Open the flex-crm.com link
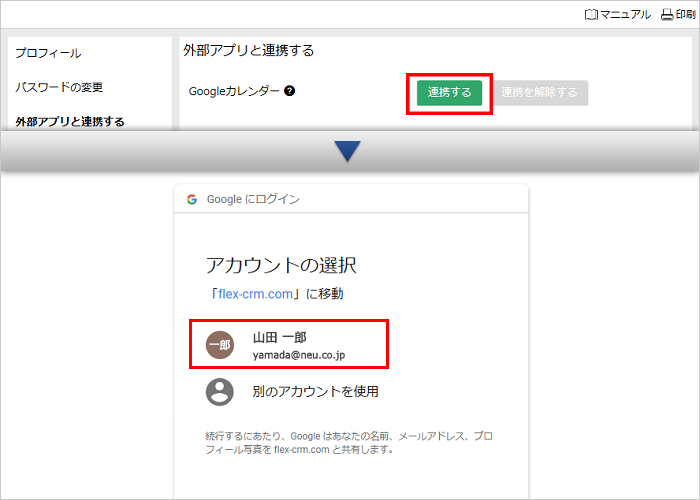This screenshot has width=700, height=500. tap(255, 294)
